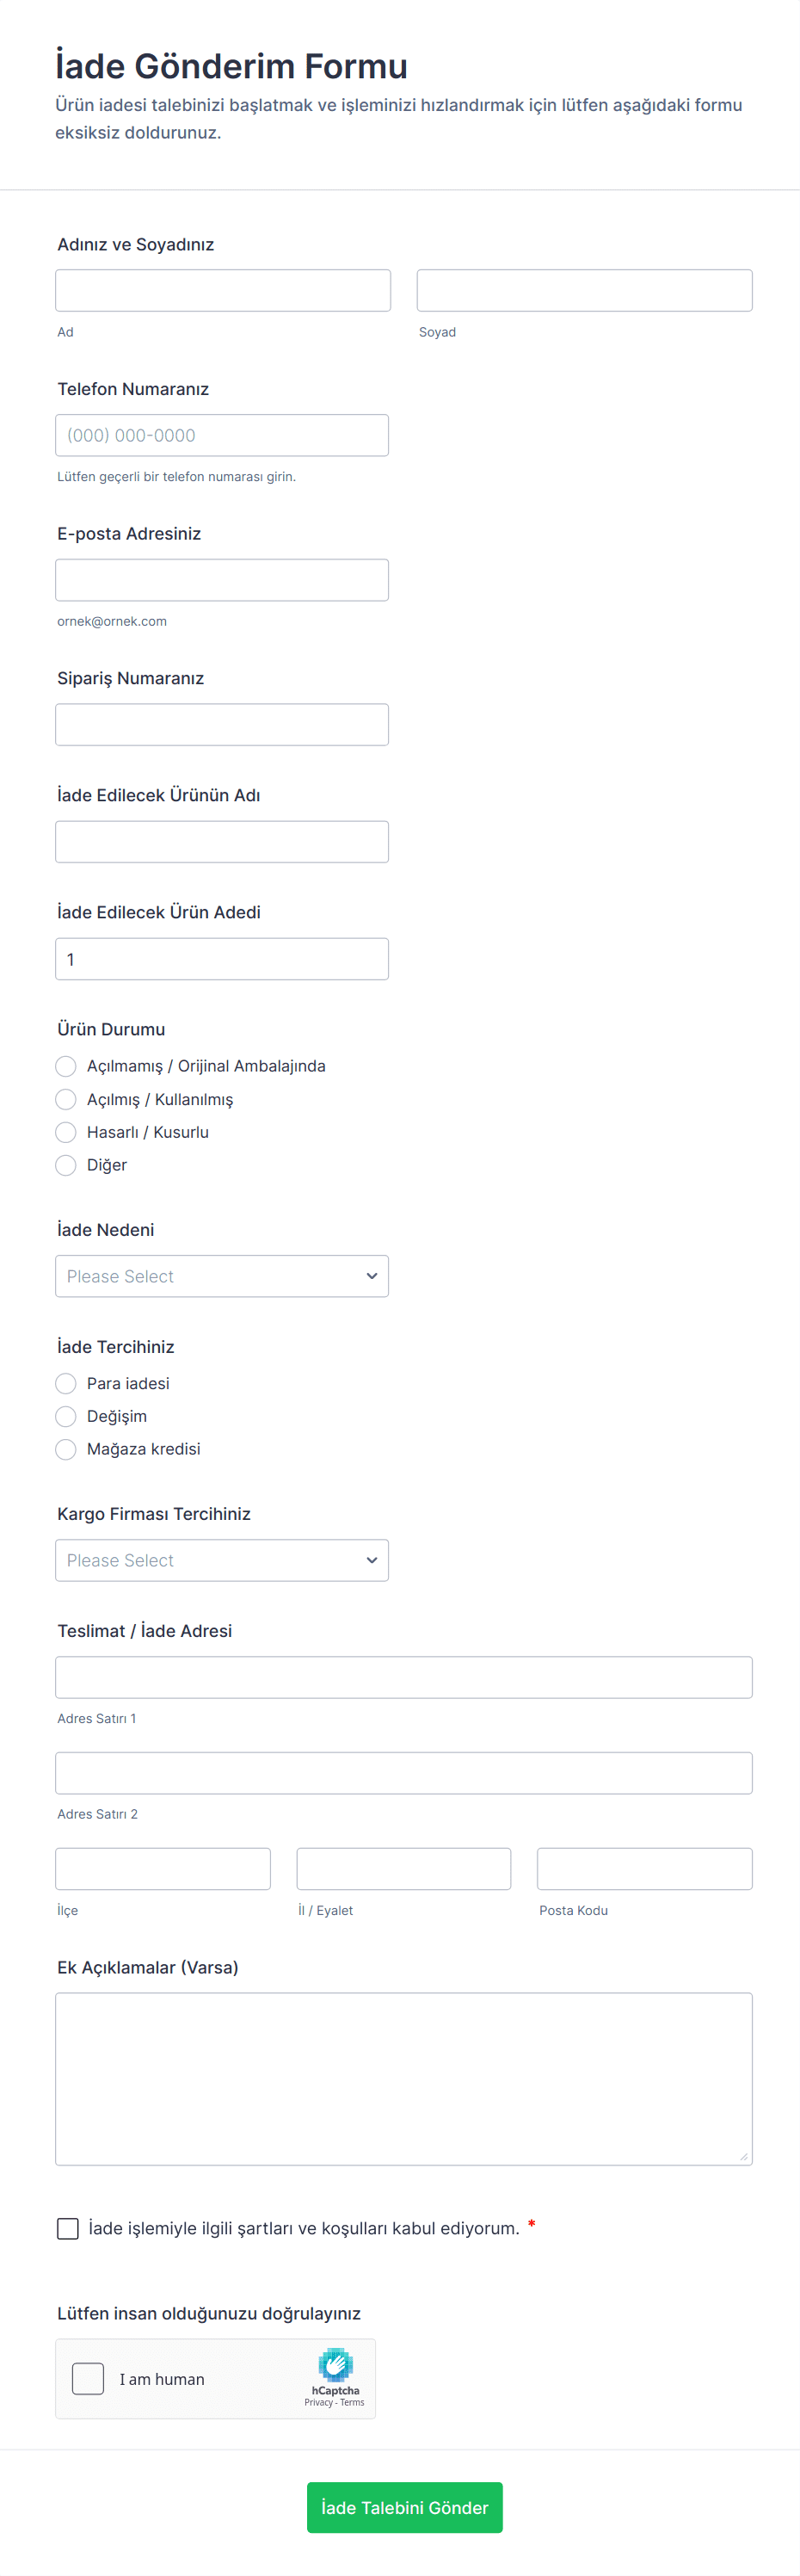Viewport: 800px width, 2576px height.
Task: Focus the "Ek Açıklamalar" text area
Action: 404,2078
